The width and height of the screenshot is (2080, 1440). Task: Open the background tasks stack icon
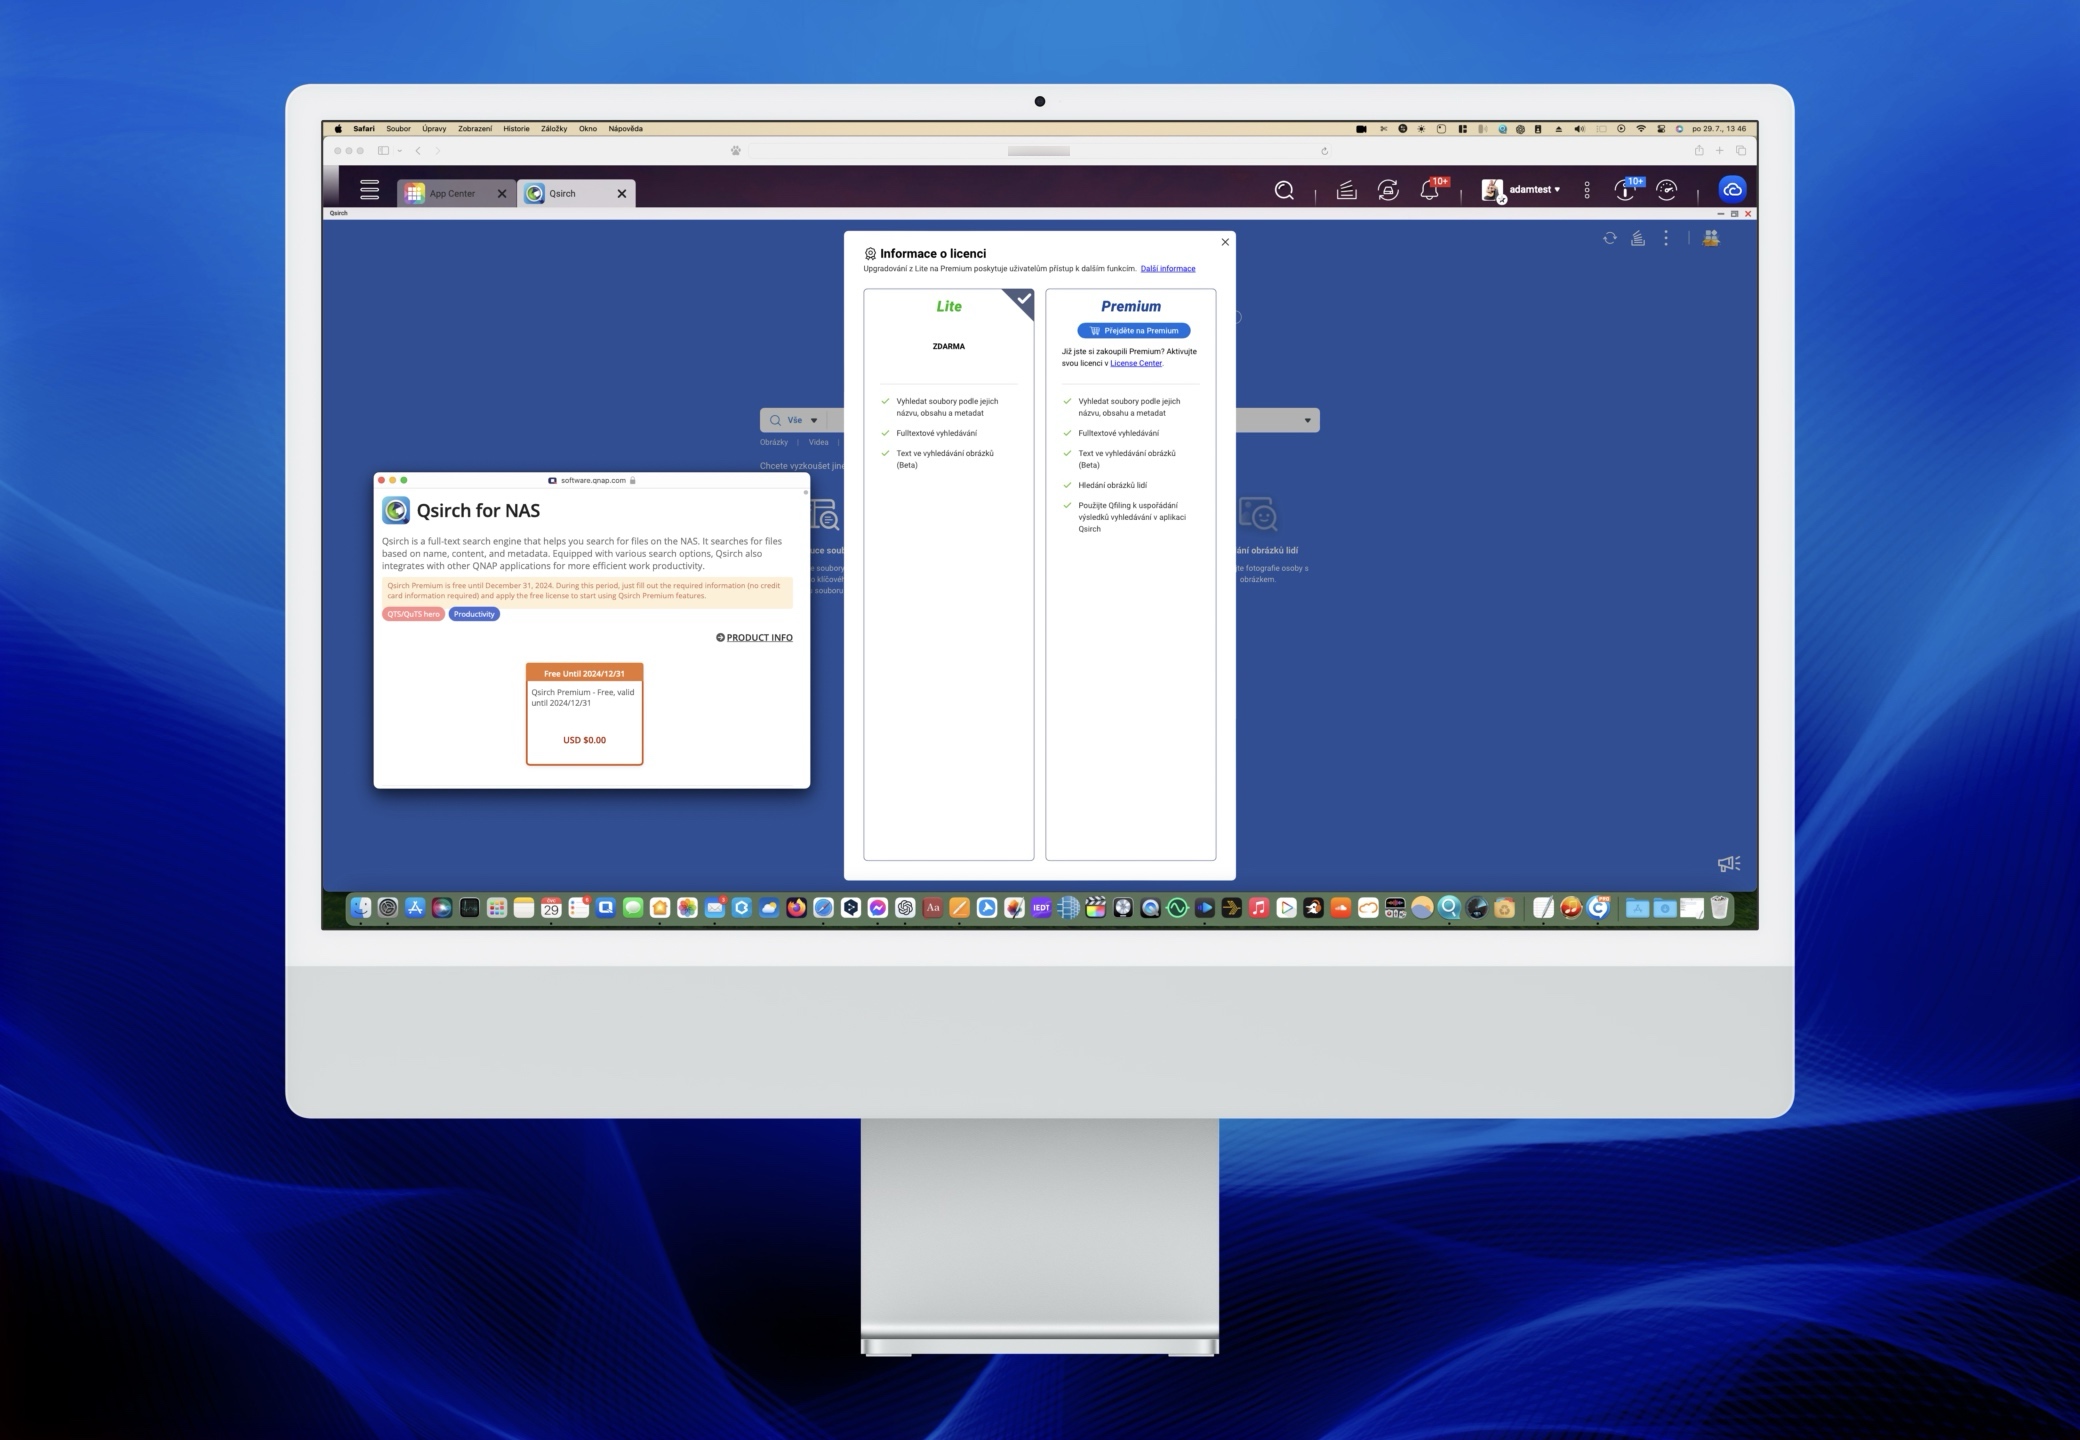coord(1346,190)
